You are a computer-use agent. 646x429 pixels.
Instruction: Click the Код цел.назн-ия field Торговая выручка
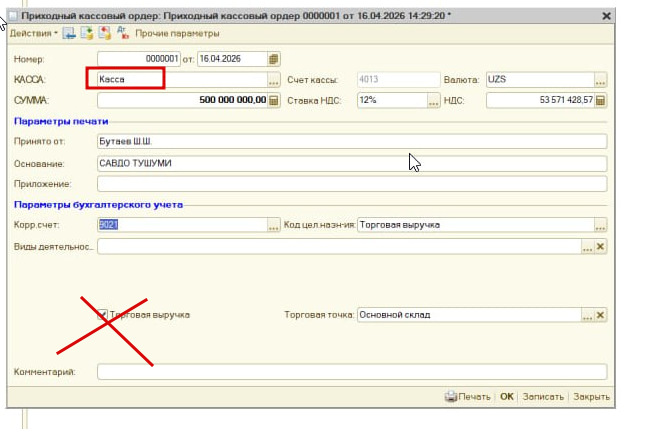(476, 225)
